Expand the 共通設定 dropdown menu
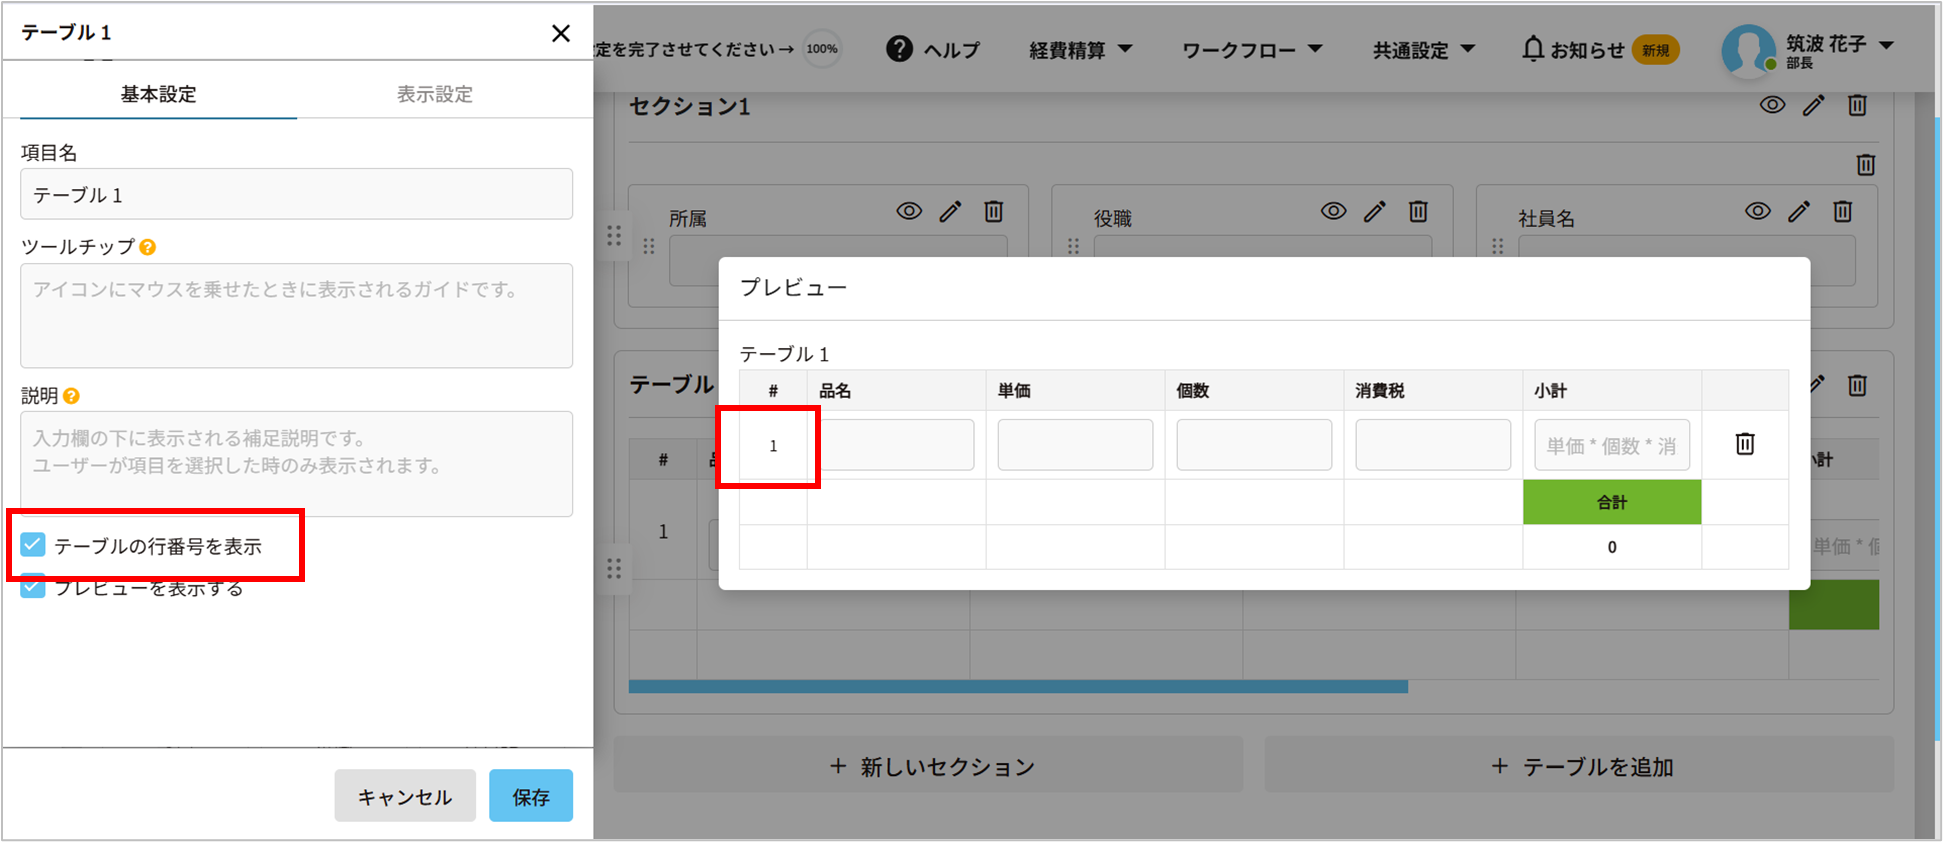 1423,50
